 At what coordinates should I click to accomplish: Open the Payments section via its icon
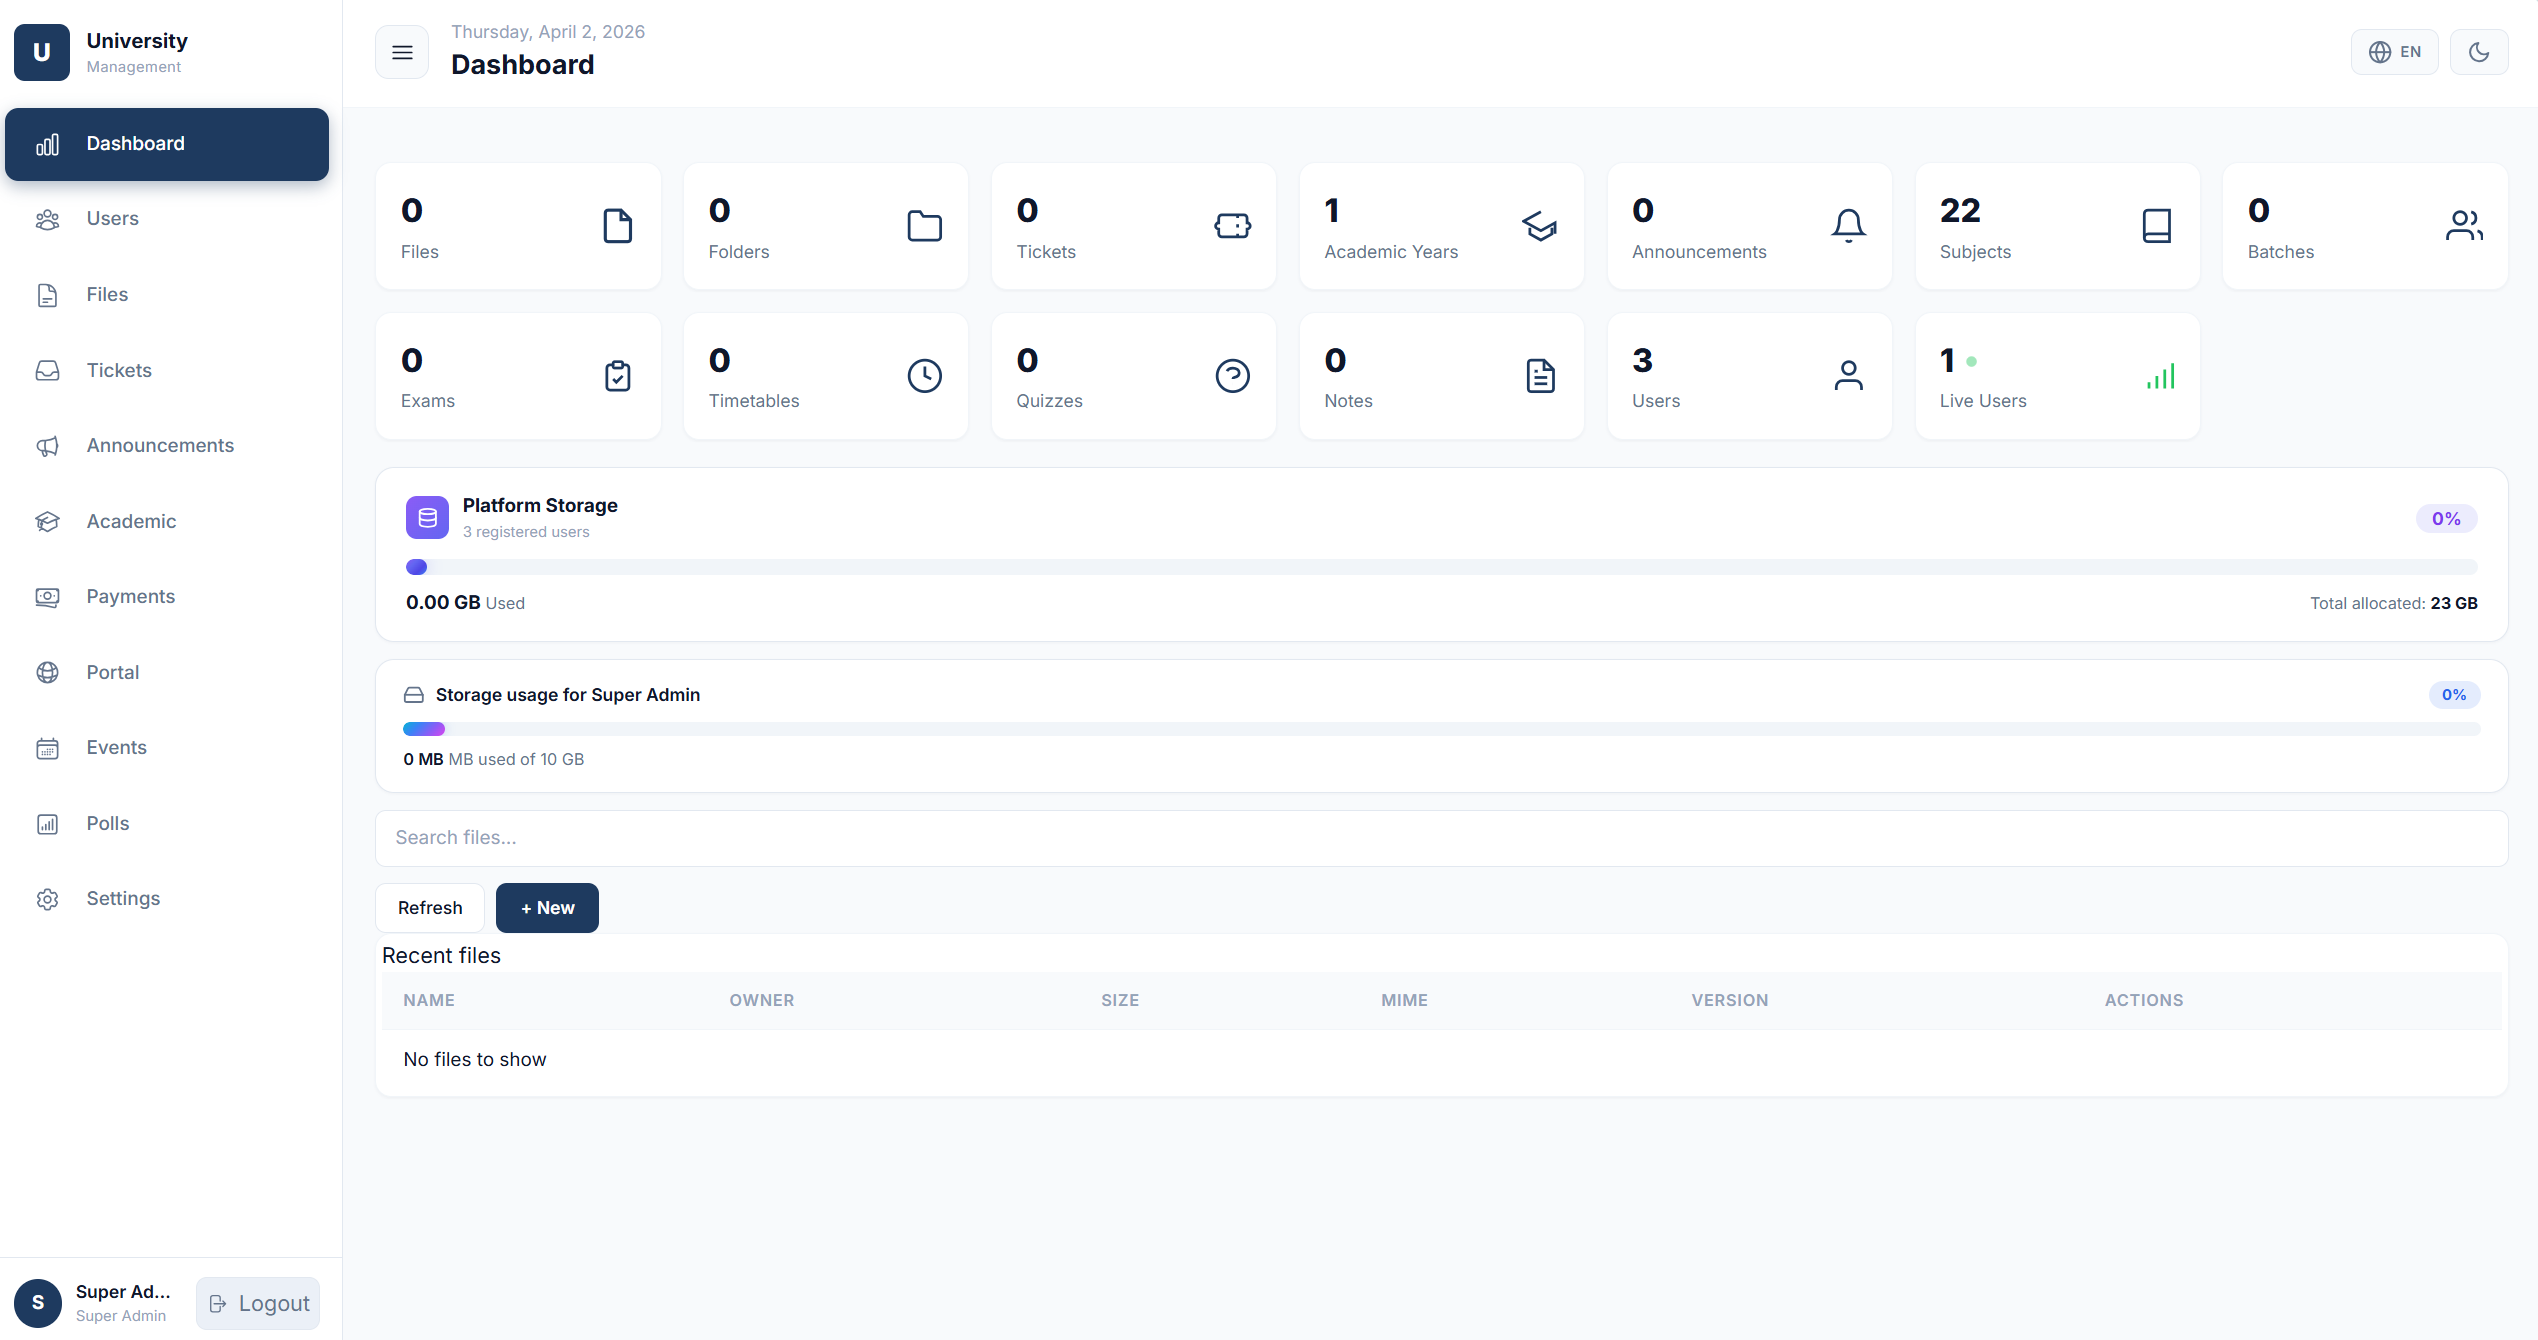pos(48,596)
